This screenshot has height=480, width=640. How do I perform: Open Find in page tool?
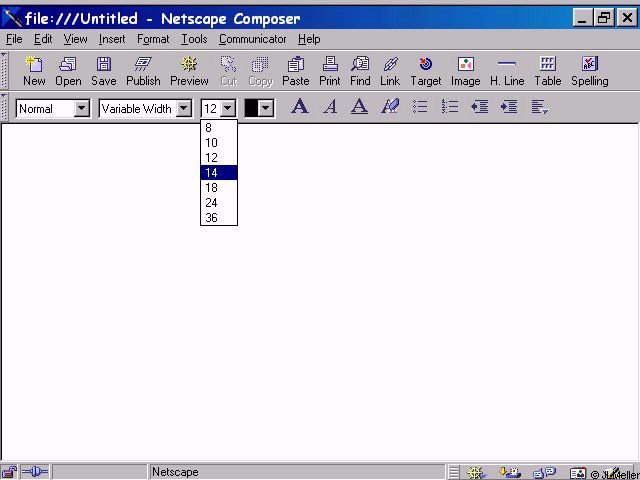(x=360, y=71)
